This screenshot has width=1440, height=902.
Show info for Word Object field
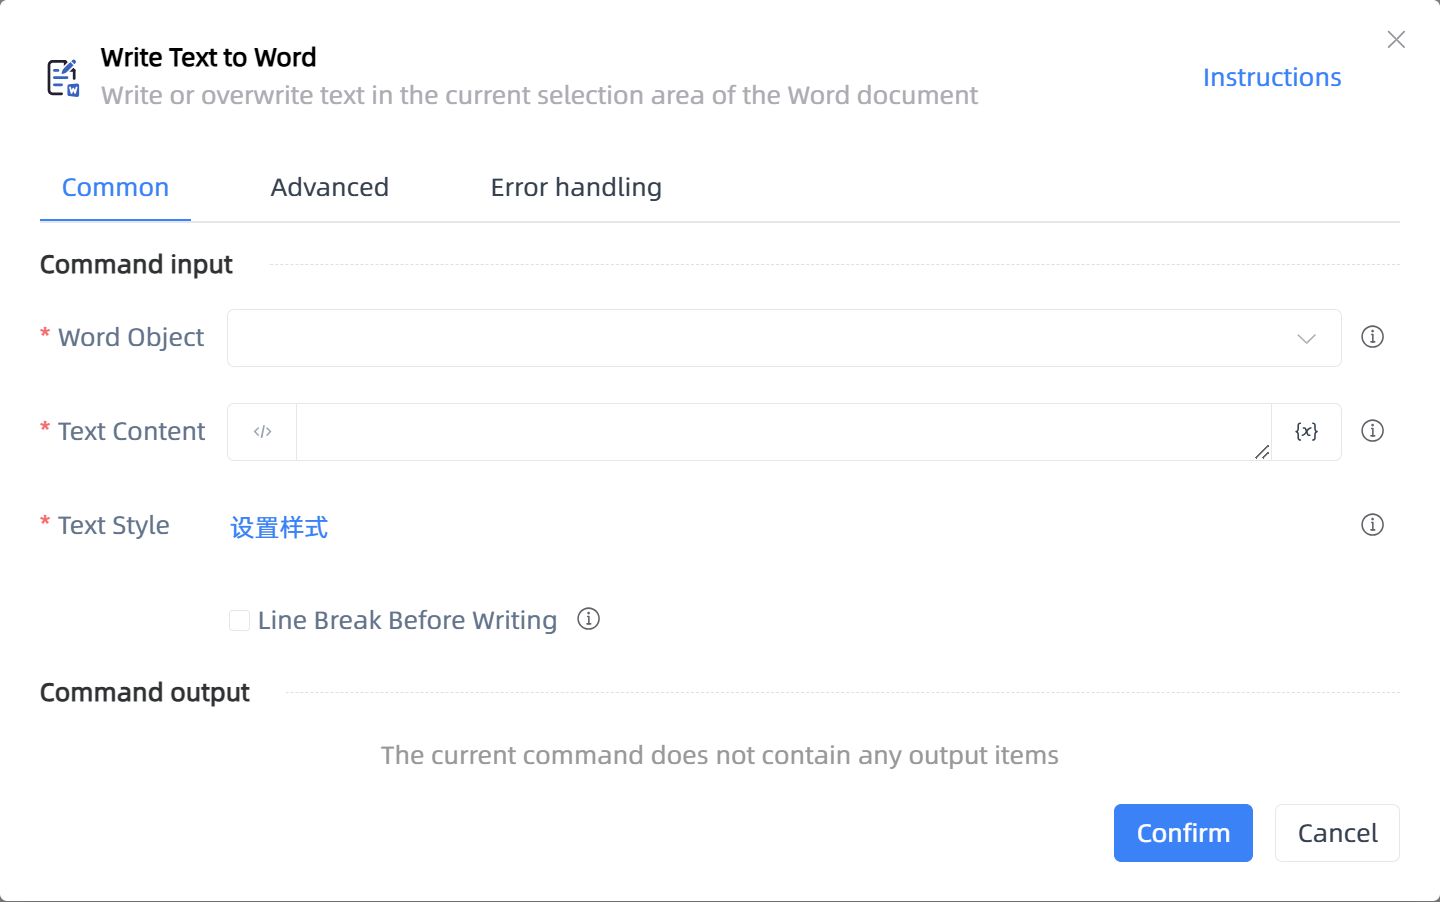click(x=1372, y=337)
